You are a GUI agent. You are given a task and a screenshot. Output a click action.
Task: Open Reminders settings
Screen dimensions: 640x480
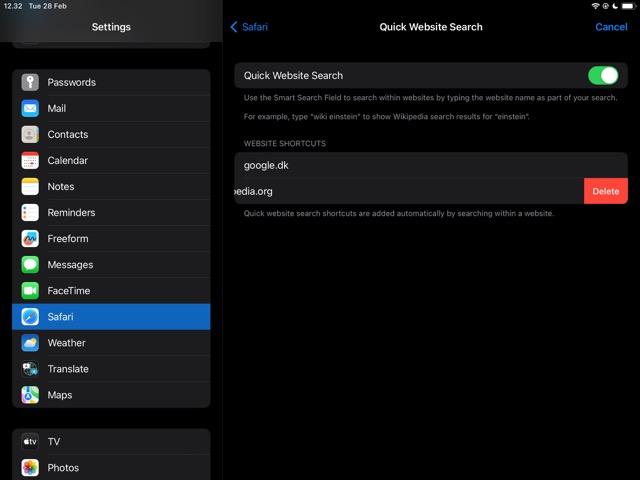pyautogui.click(x=71, y=213)
